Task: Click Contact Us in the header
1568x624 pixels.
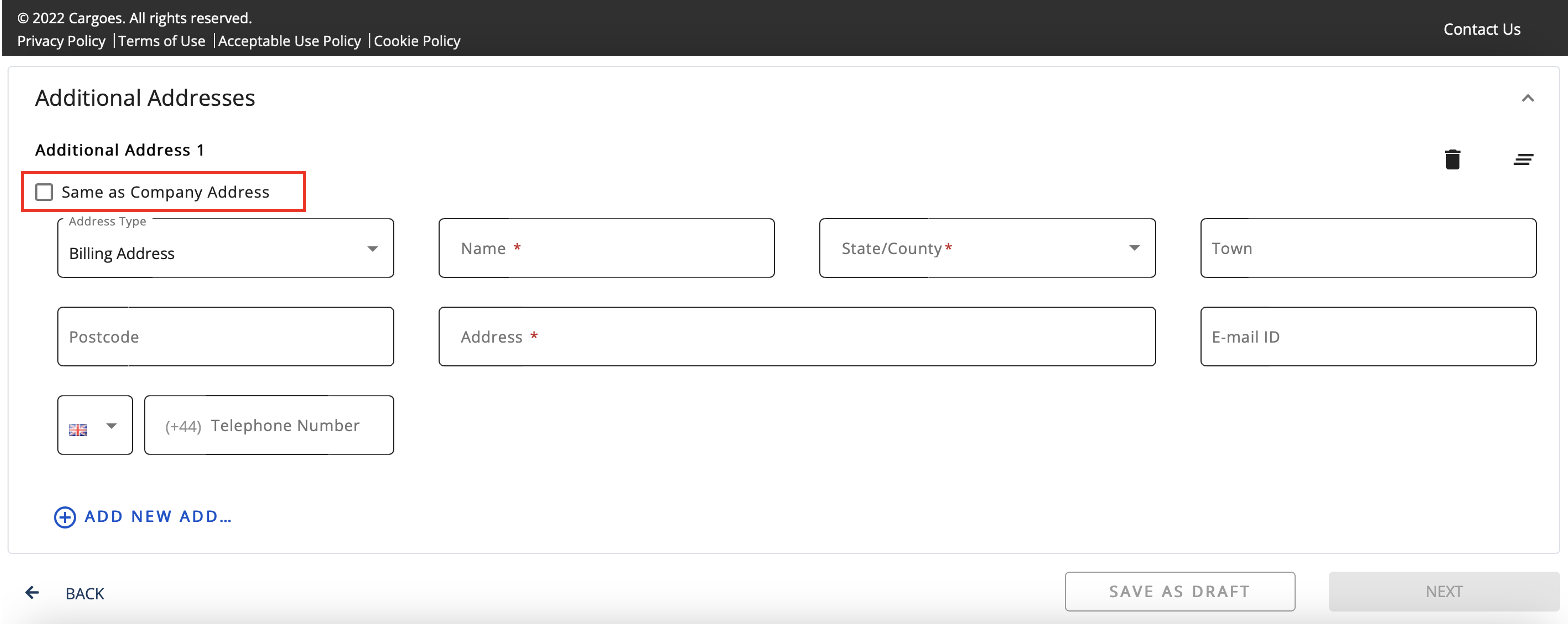Action: click(x=1481, y=29)
